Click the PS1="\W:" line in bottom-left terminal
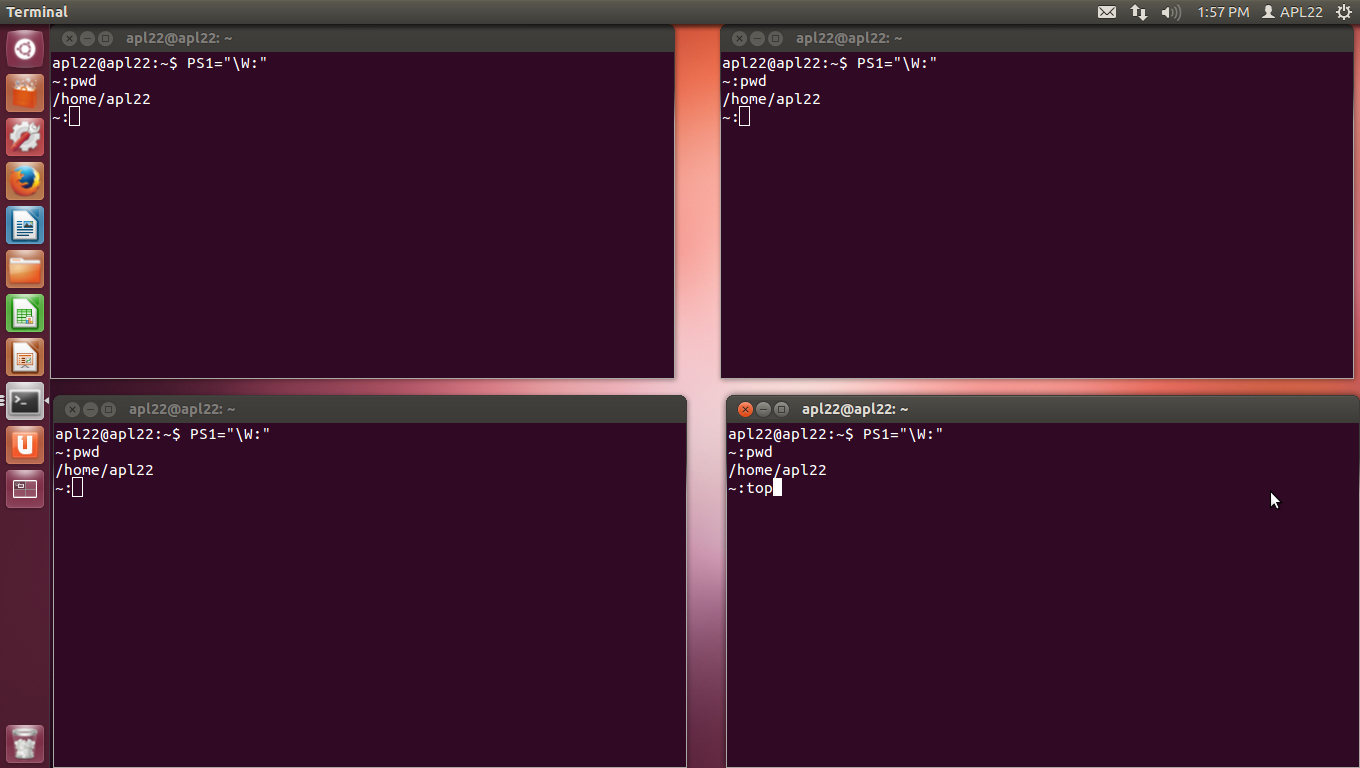 coord(163,434)
